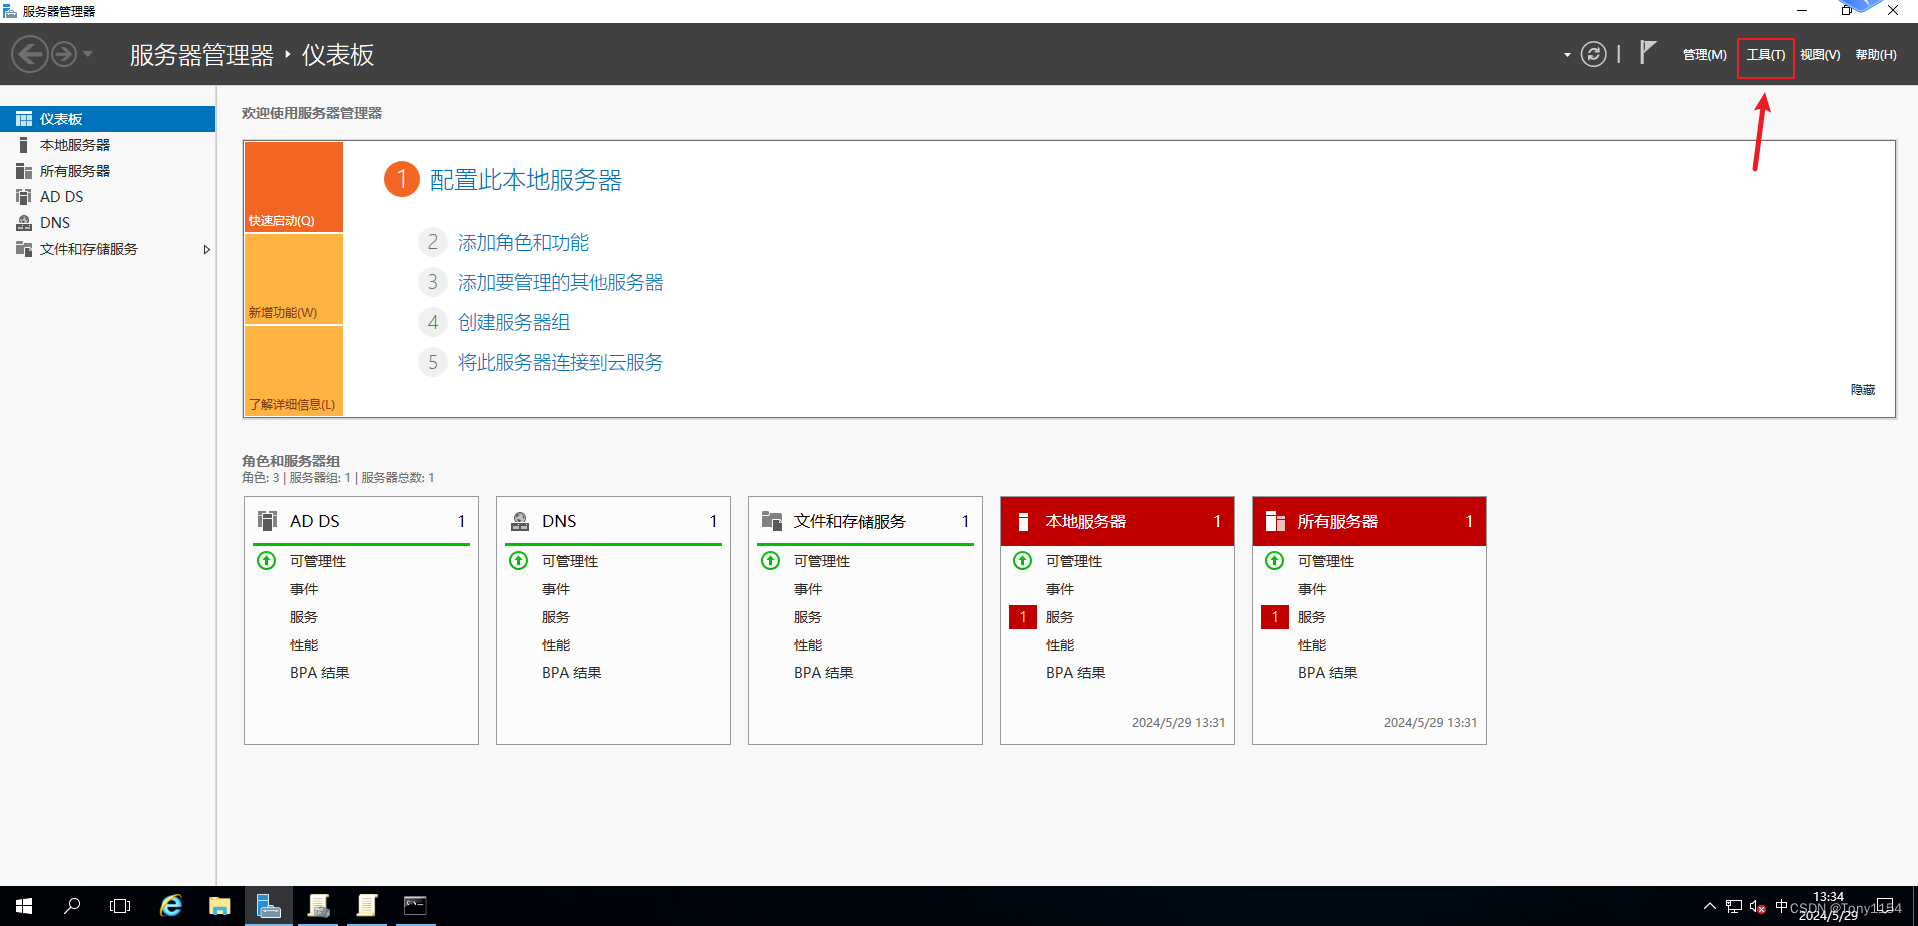Click the DNS tile header icon
Screen dimensions: 1918x926
click(x=520, y=521)
